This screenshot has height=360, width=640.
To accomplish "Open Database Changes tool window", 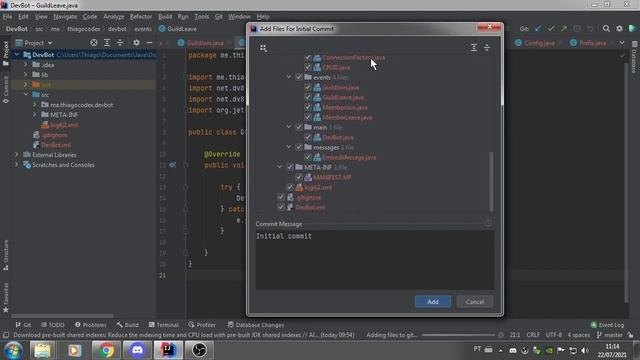I will click(256, 325).
